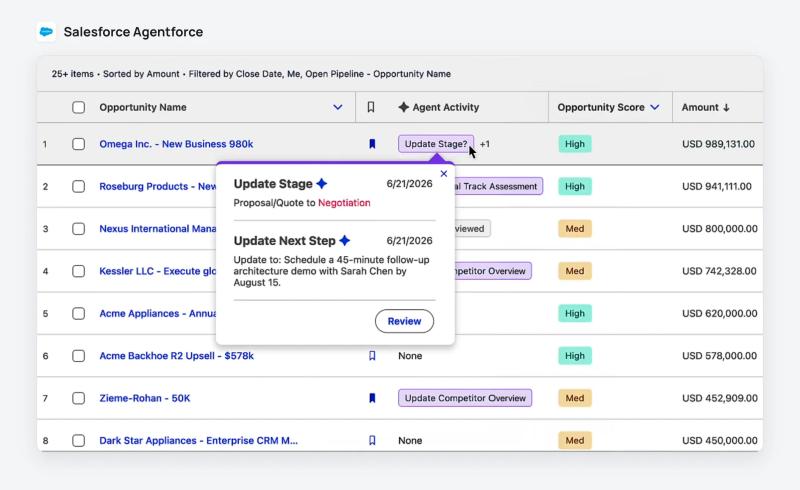Click the Salesforce cloud logo icon
This screenshot has height=490, width=800.
[x=46, y=32]
